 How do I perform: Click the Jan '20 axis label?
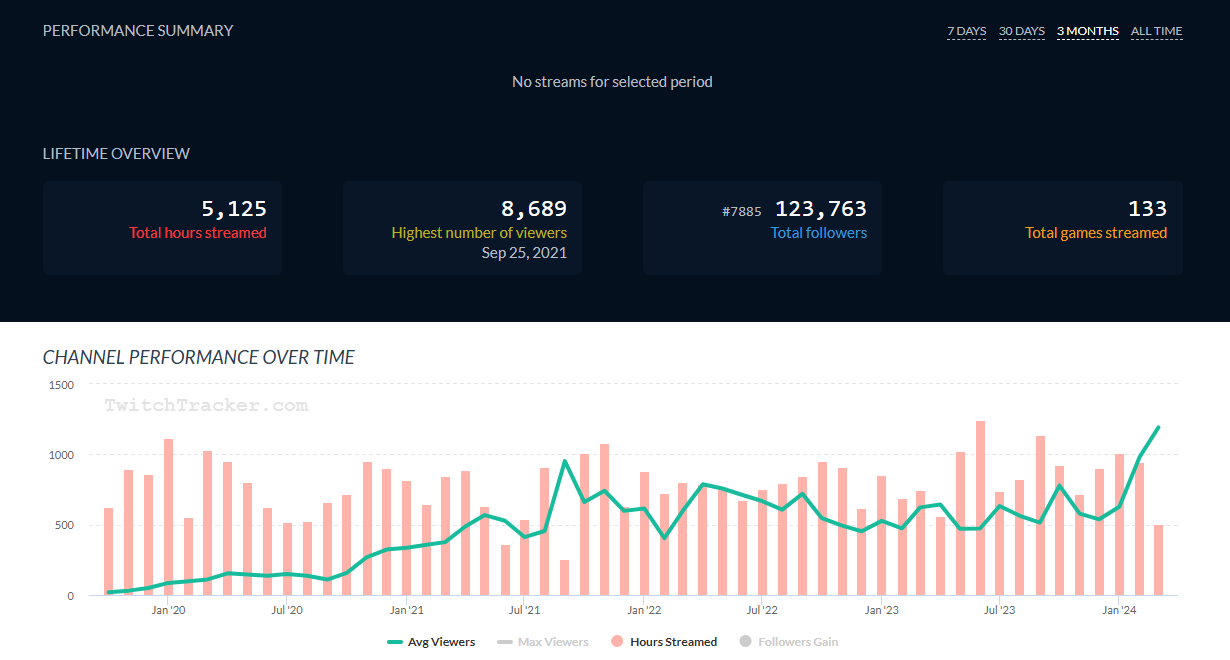coord(167,610)
